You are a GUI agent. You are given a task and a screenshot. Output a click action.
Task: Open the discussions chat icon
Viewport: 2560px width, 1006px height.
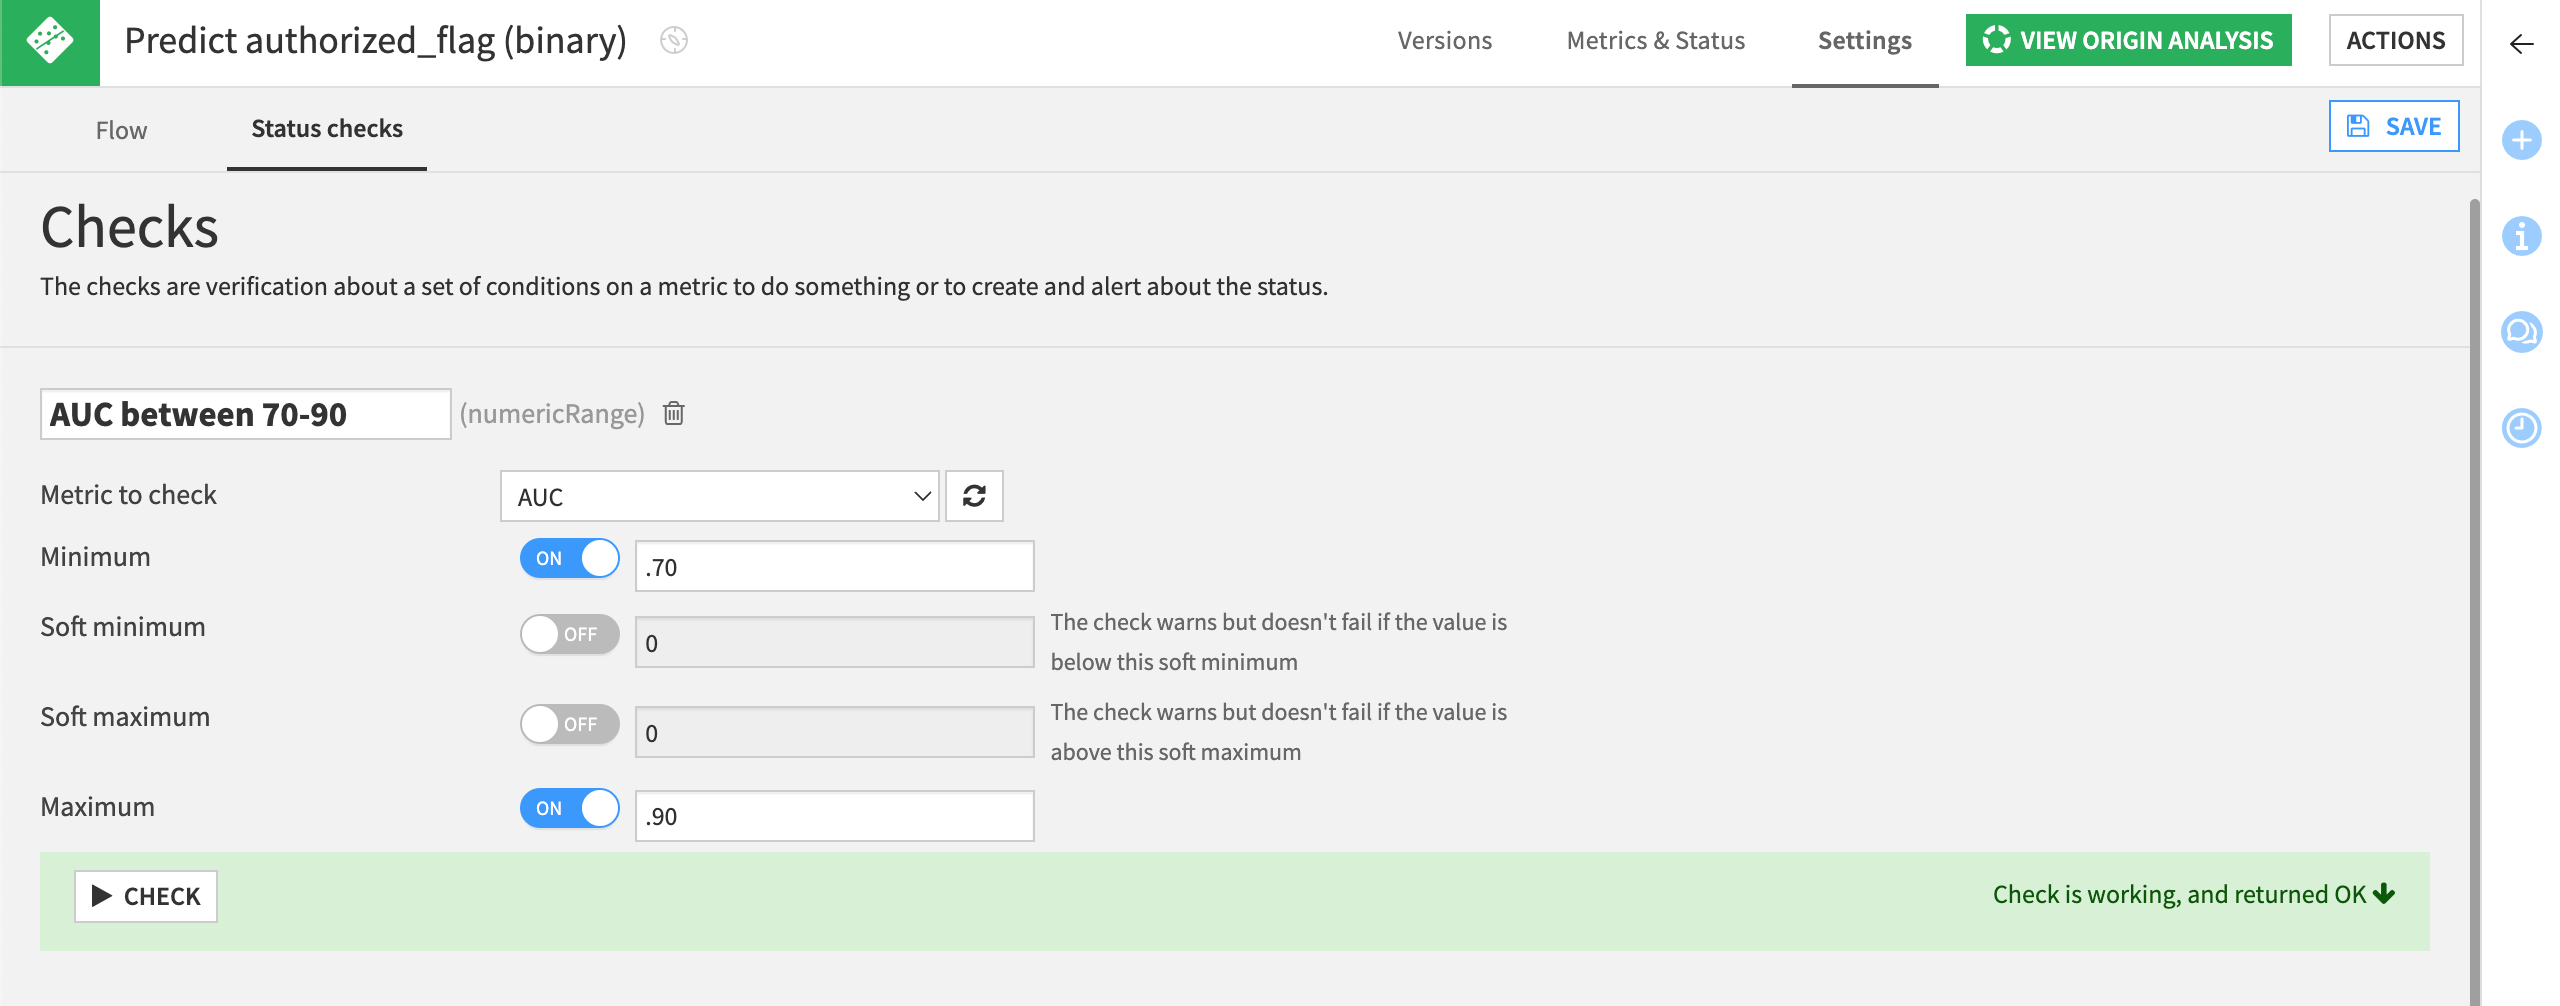click(x=2521, y=332)
